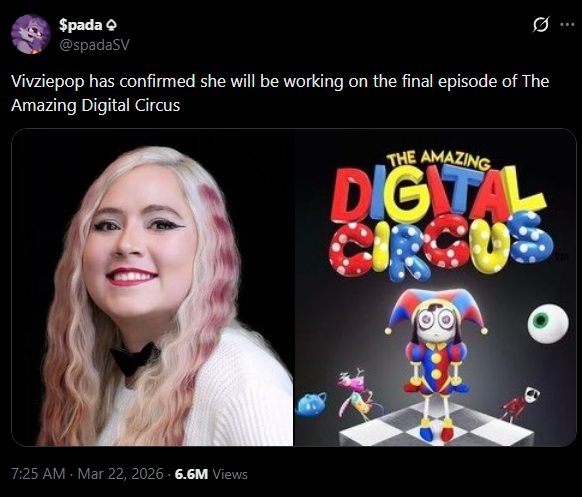Open the left photo of the smiling woman

[153, 287]
